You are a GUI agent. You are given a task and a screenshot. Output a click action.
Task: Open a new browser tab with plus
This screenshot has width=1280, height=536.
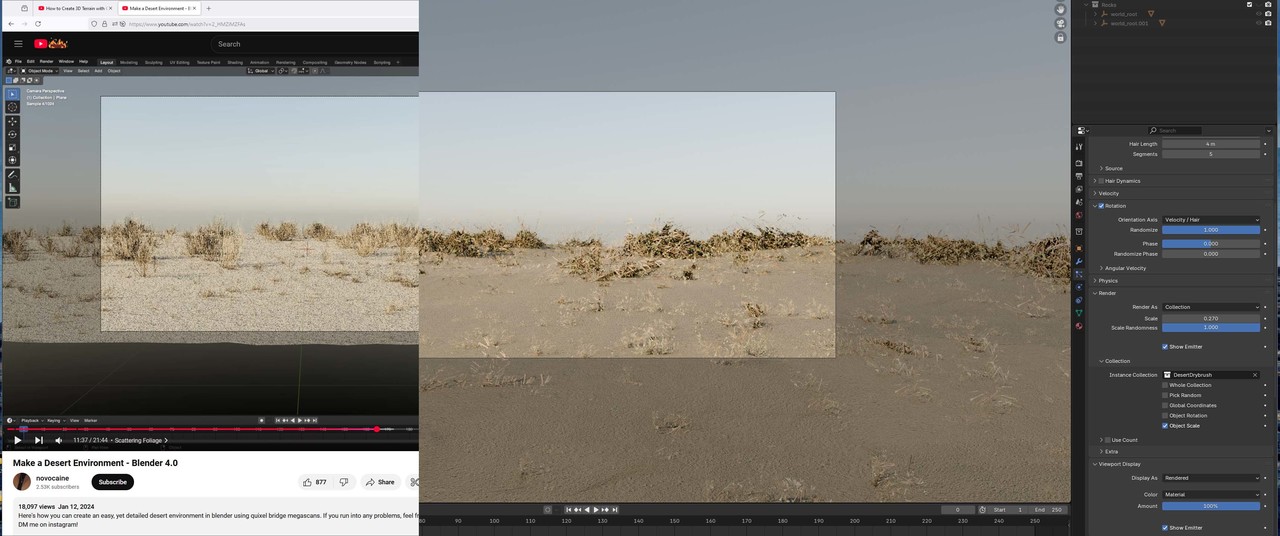[208, 8]
